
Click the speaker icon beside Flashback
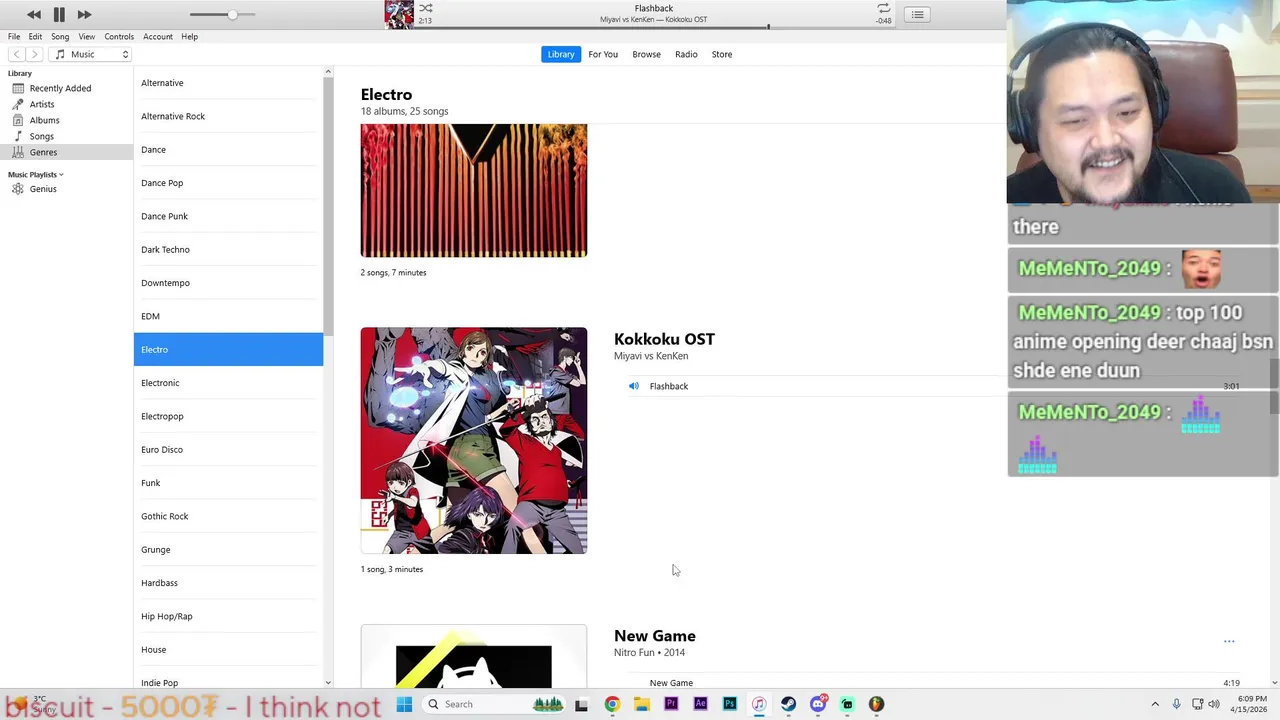coord(633,386)
